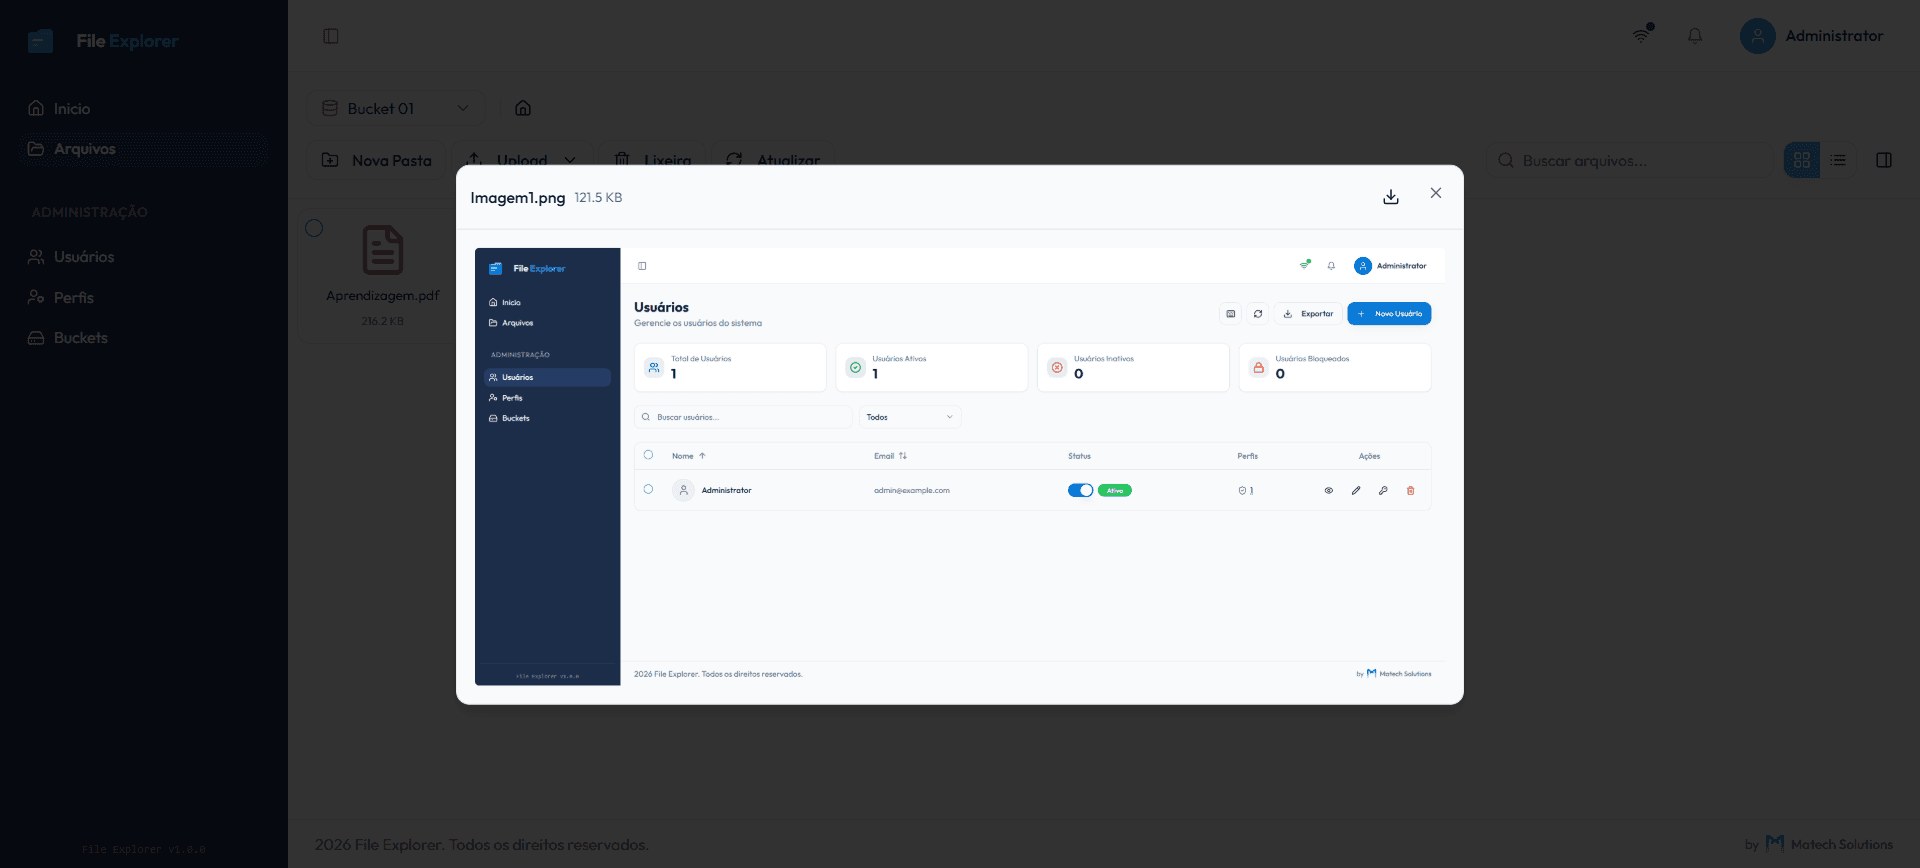Click the File Explorer title text
This screenshot has width=1920, height=868.
[x=127, y=41]
